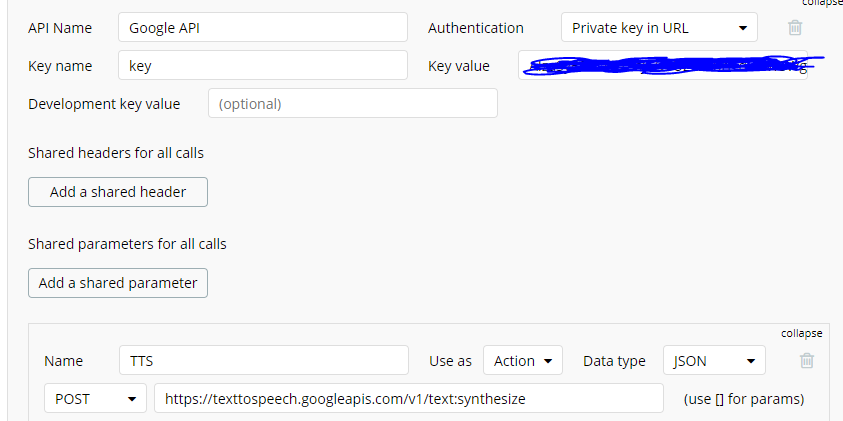The width and height of the screenshot is (843, 421).
Task: Click the '(use [] for params)' hint text
Action: tap(743, 399)
